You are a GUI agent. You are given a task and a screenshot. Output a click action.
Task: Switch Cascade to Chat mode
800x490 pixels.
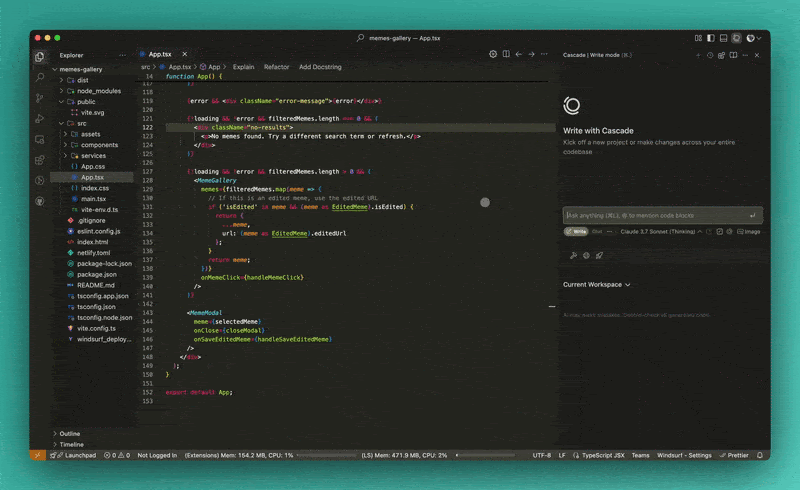coord(597,231)
